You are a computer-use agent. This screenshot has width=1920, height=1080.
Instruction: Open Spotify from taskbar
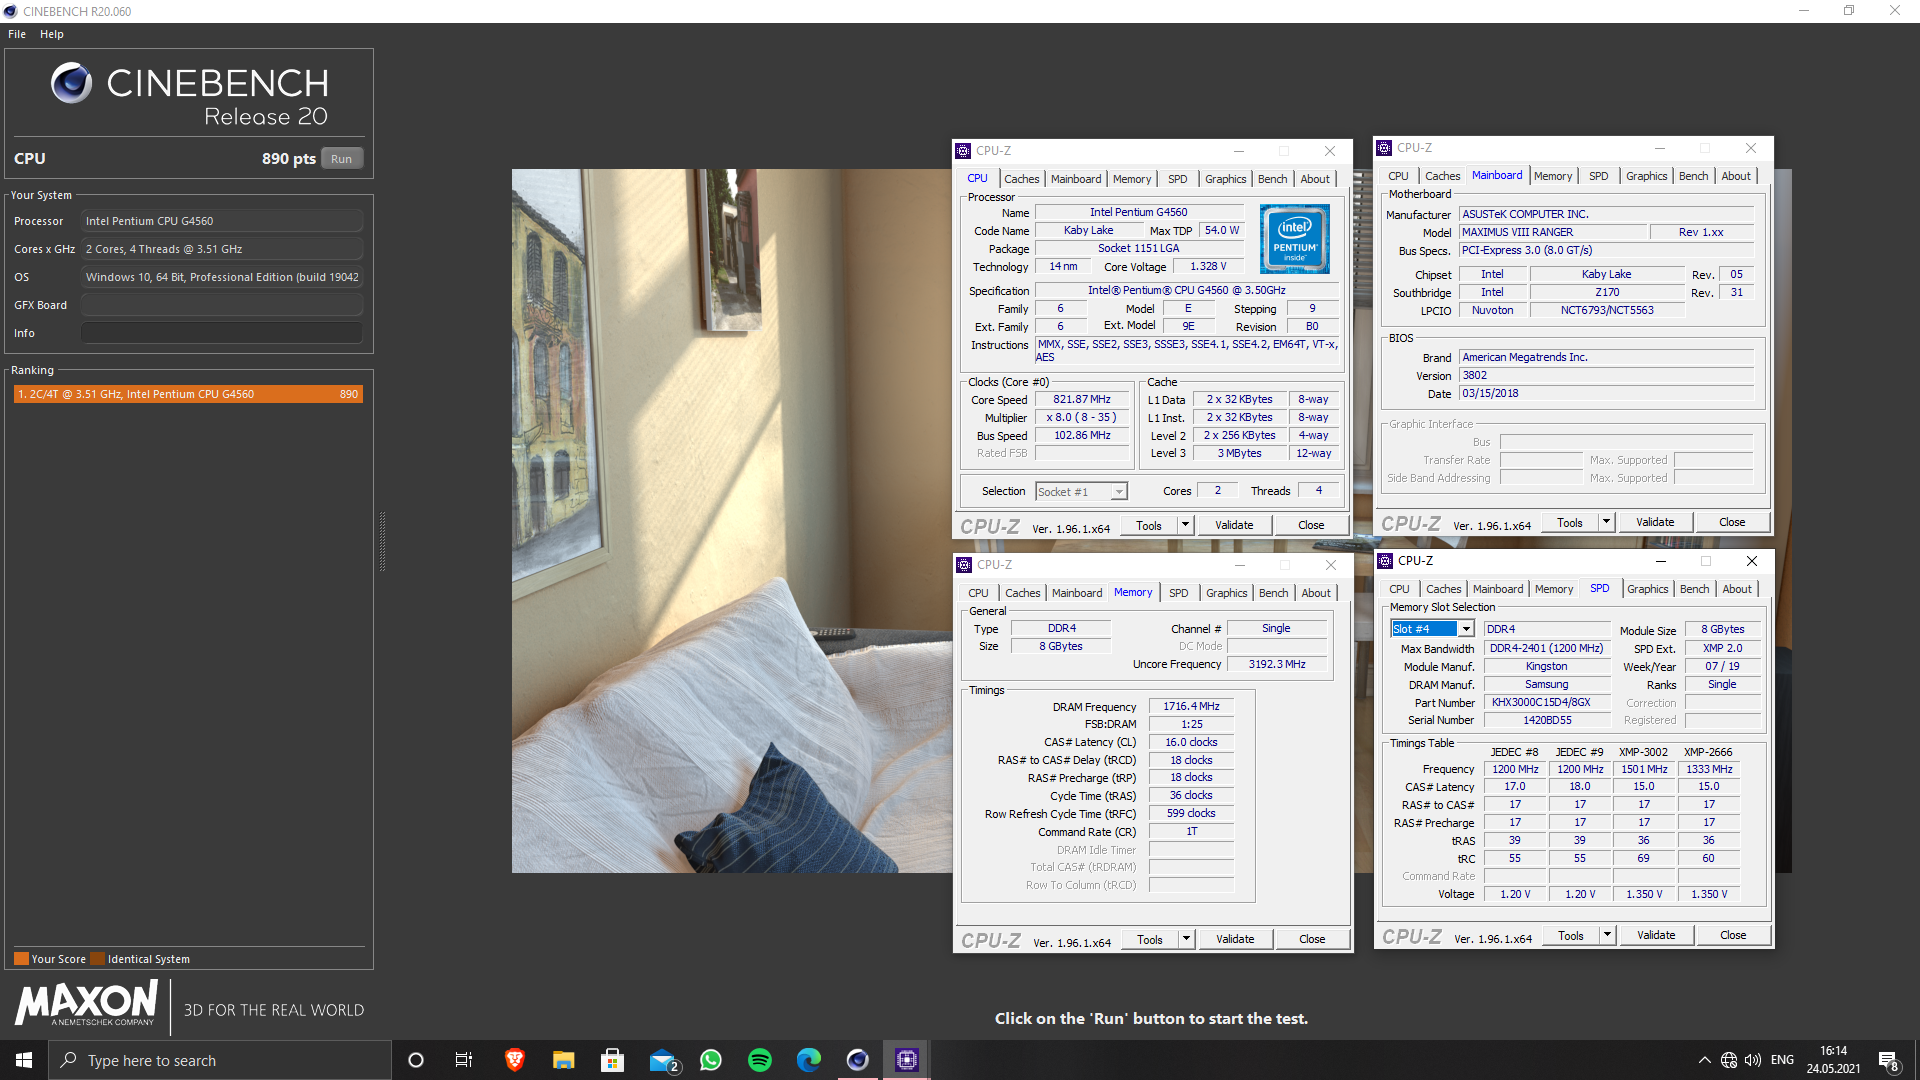tap(760, 1060)
